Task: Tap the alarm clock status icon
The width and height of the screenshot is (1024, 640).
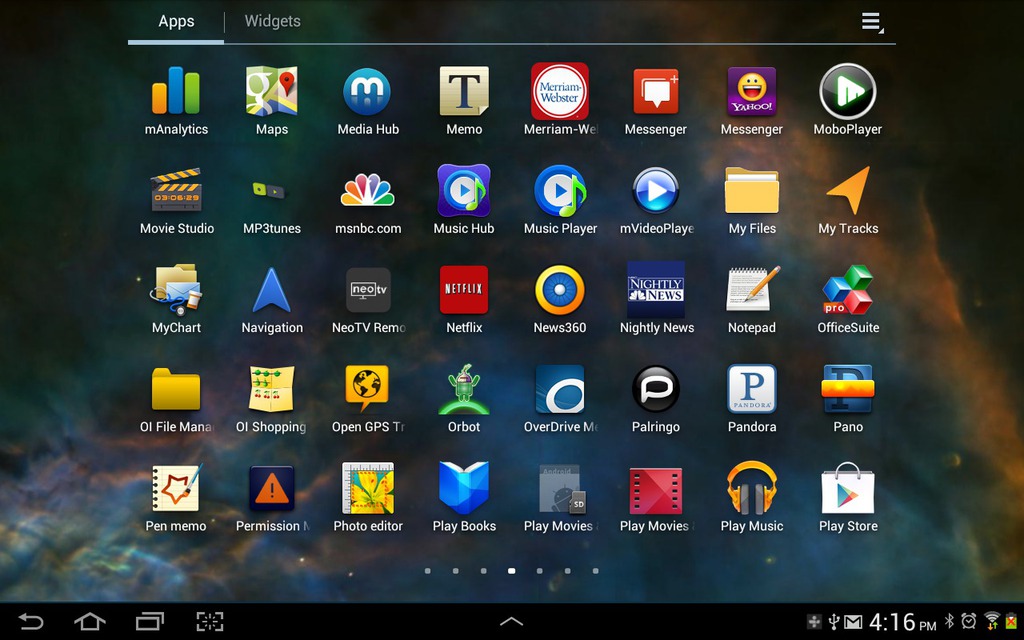Action: [x=969, y=621]
